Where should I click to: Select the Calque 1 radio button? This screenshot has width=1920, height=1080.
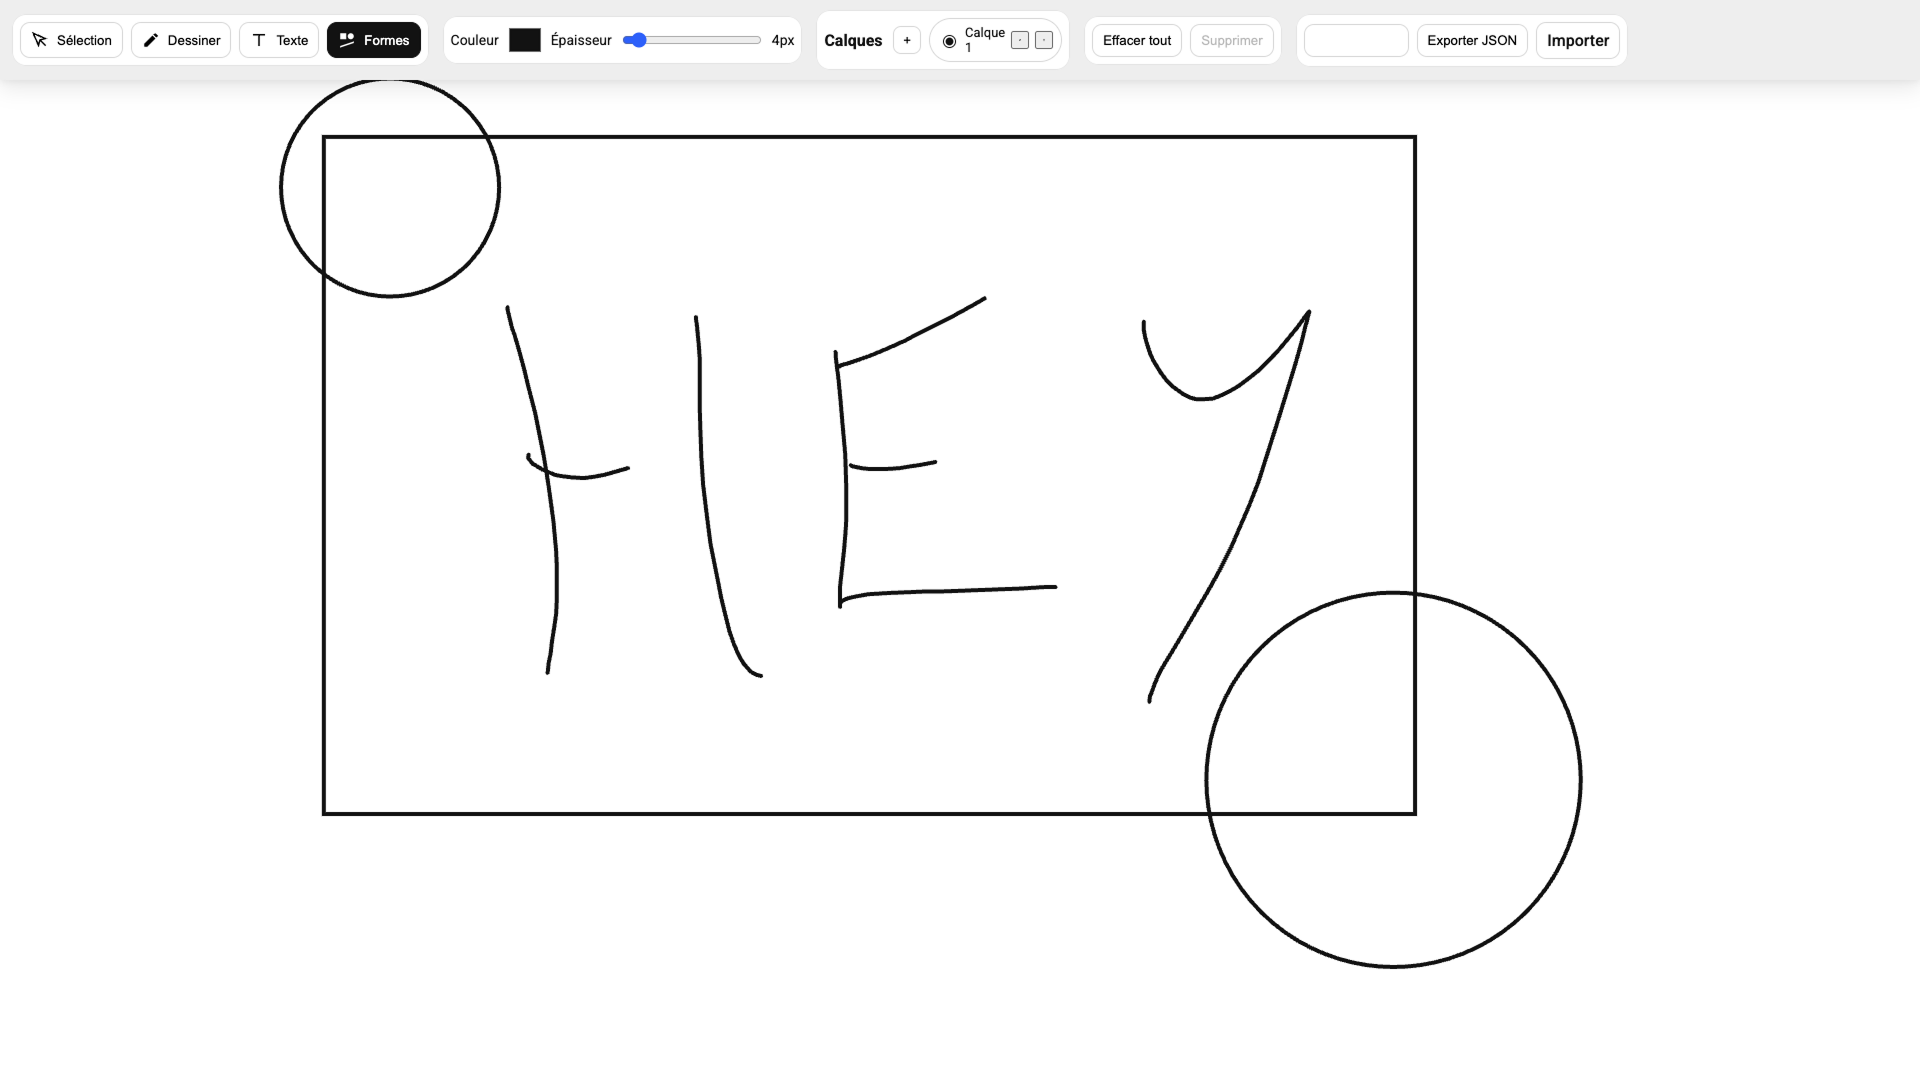tap(949, 41)
